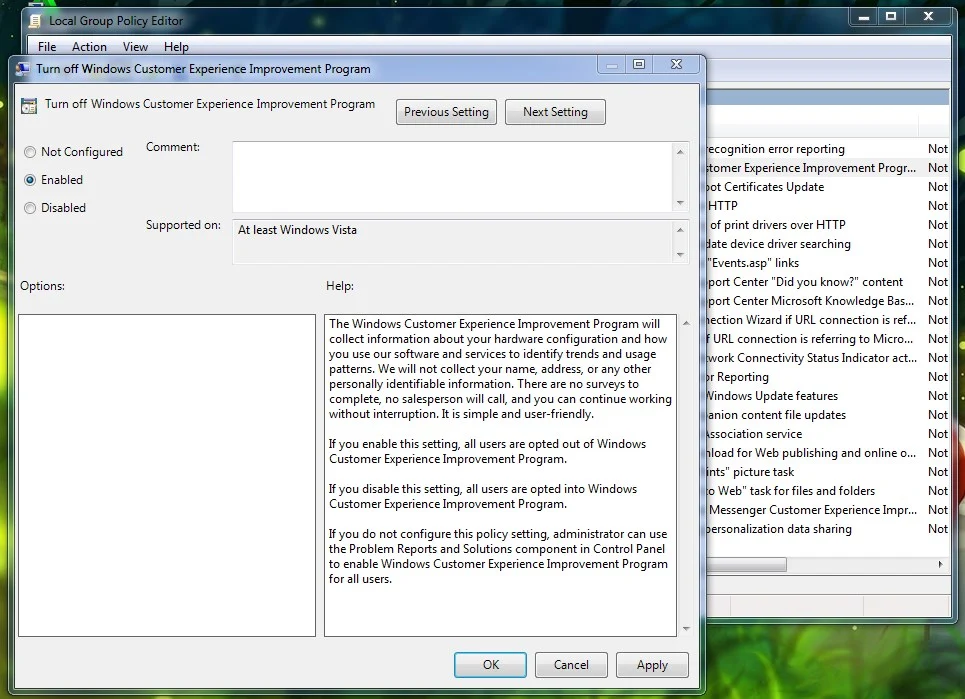Click Supported on box scroll down arrow
The image size is (965, 699).
coord(680,255)
